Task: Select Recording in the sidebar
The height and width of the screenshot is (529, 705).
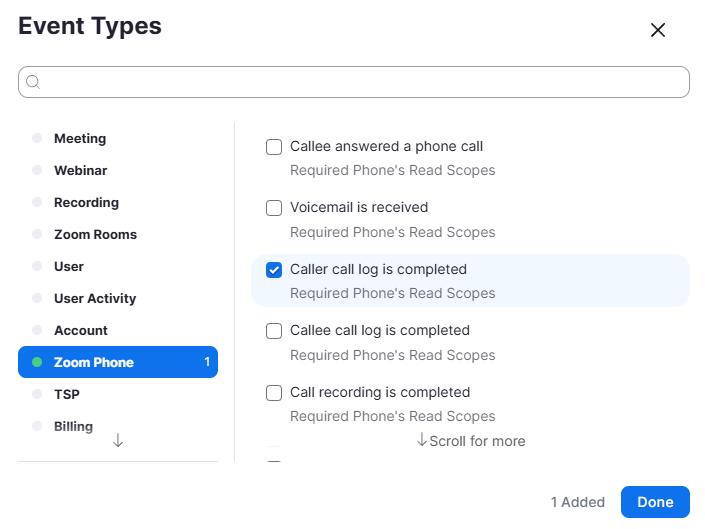Action: [86, 202]
